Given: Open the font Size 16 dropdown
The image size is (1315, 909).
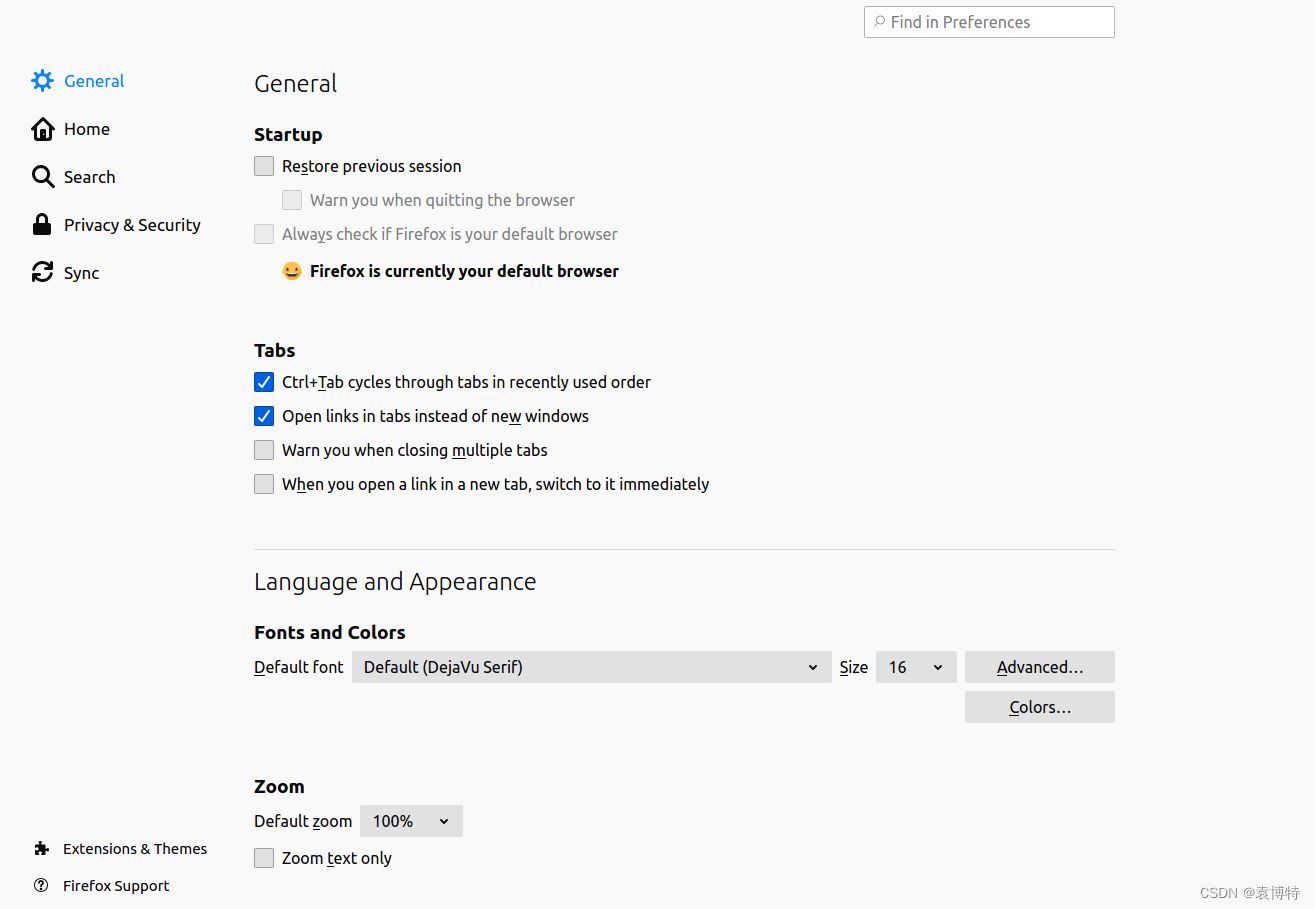Looking at the screenshot, I should tap(916, 667).
